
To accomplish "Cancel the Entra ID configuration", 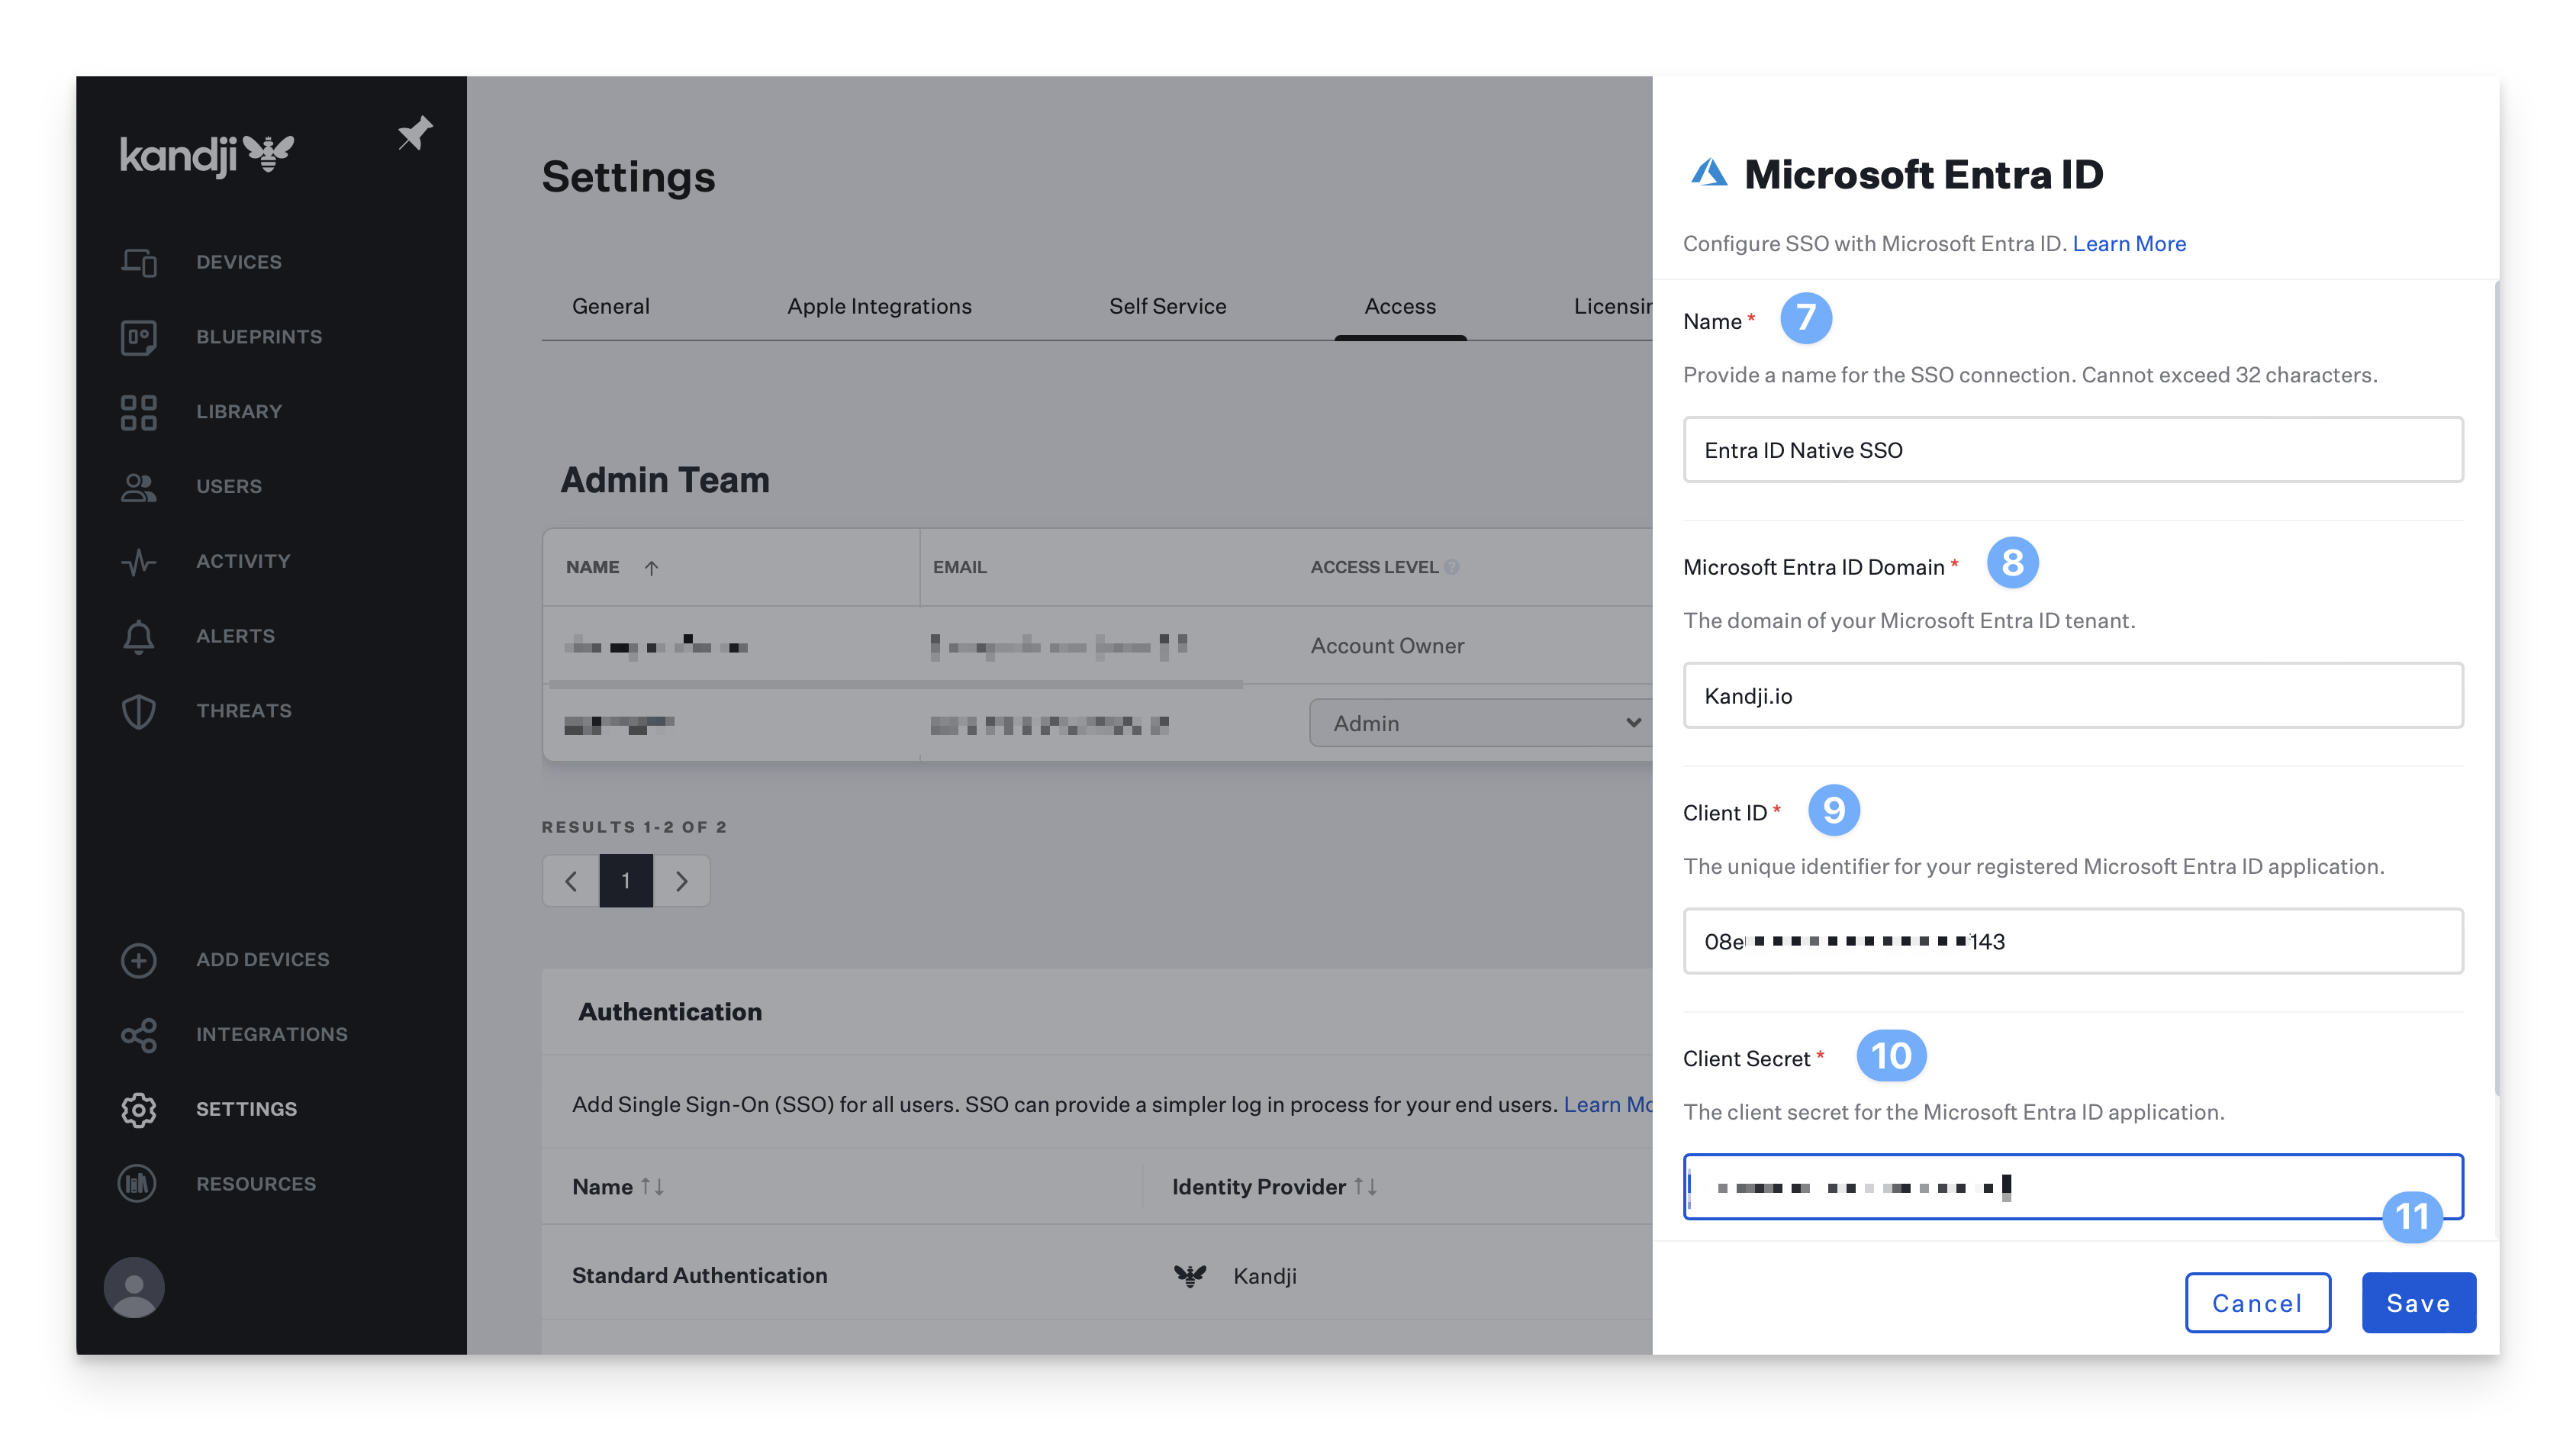I will point(2257,1303).
